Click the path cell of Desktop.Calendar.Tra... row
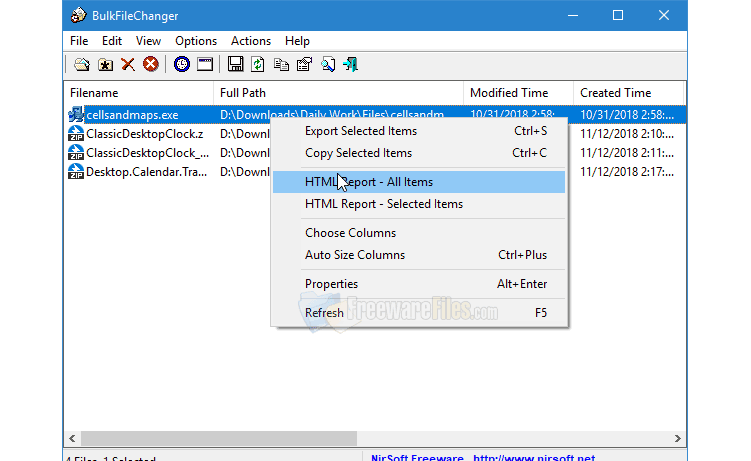 click(245, 172)
